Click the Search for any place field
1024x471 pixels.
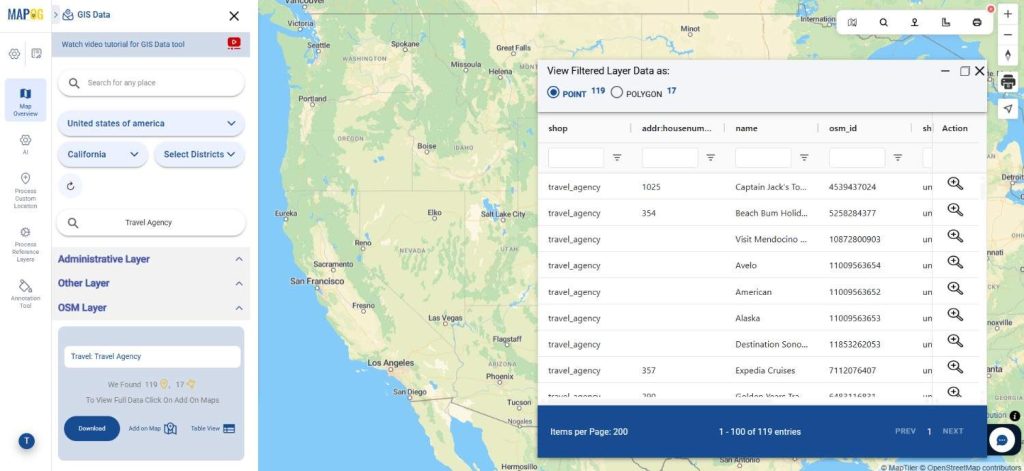(x=151, y=83)
